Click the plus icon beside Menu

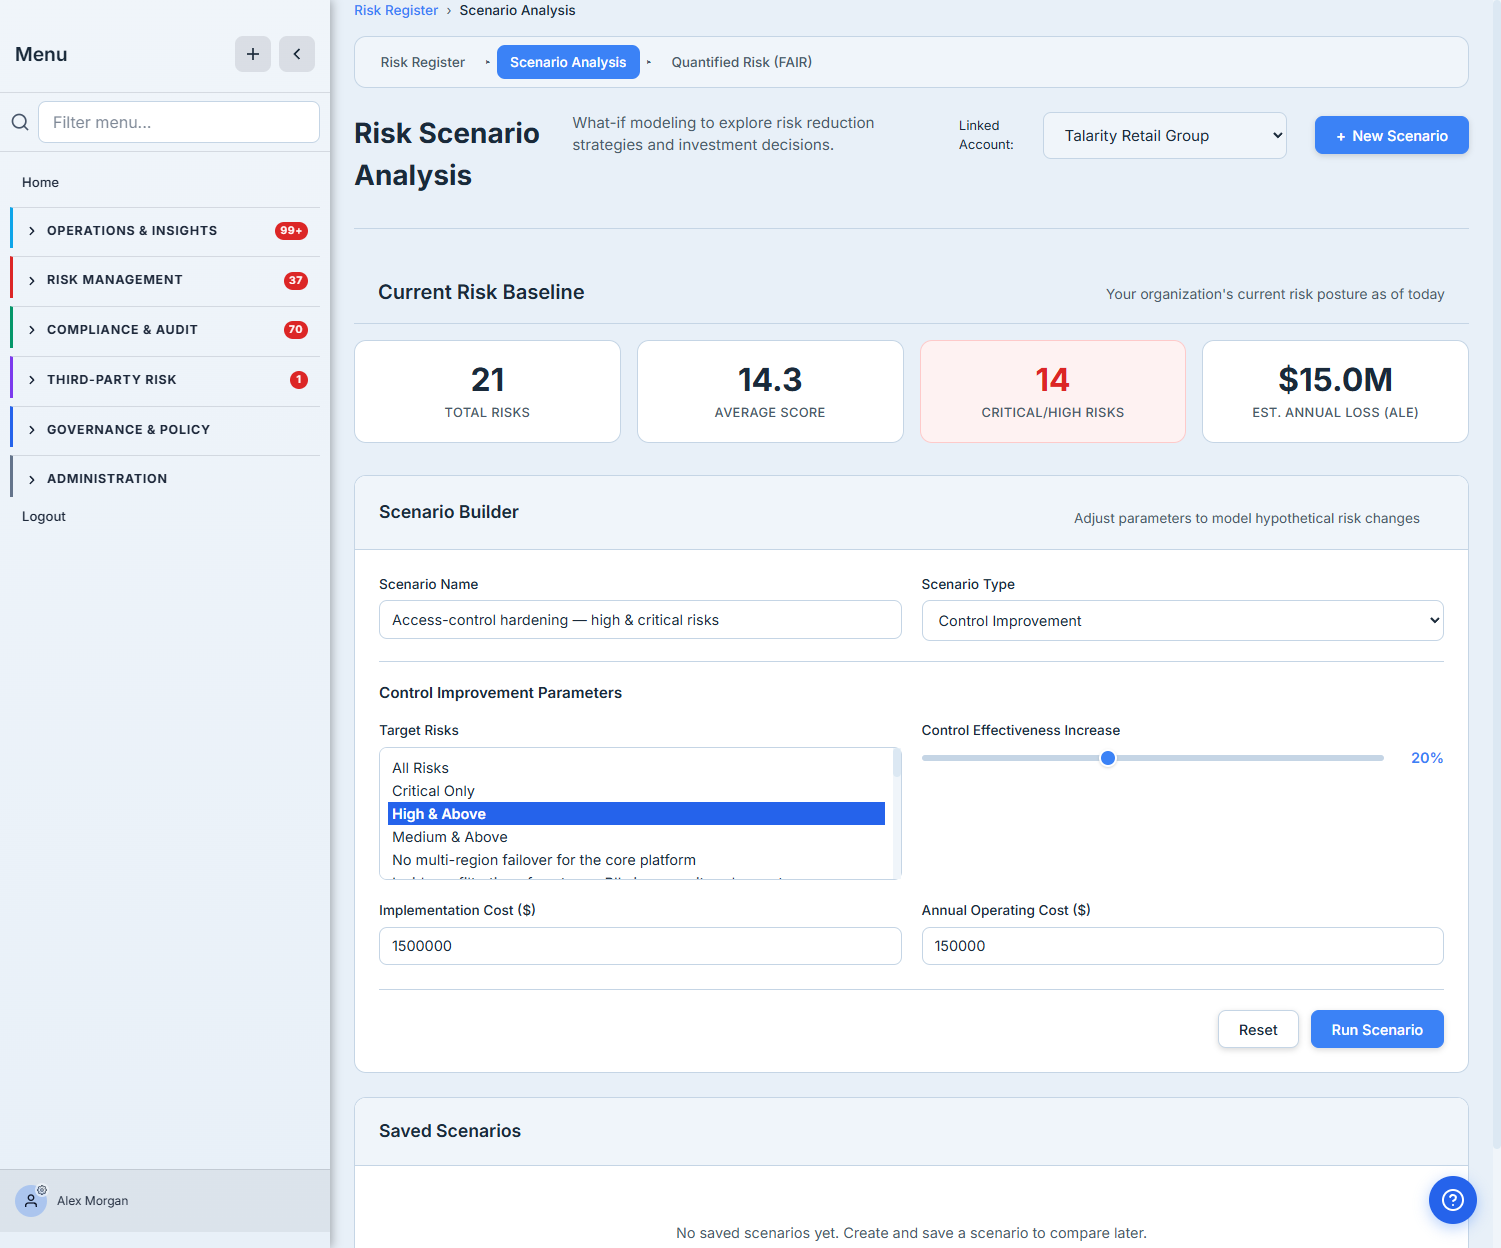coord(253,54)
